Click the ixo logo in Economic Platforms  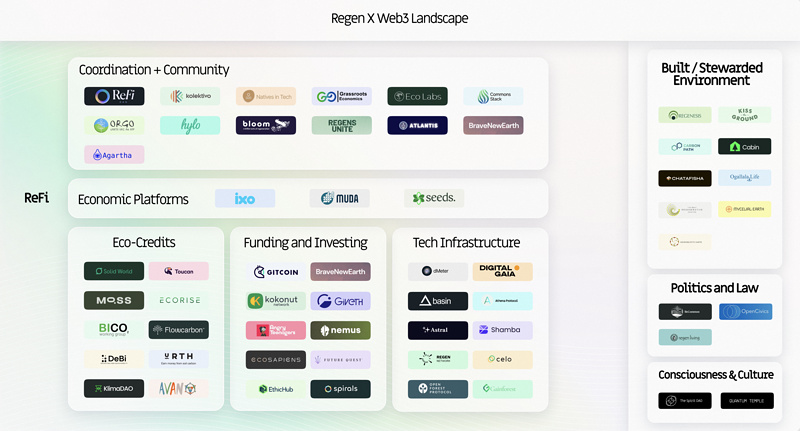(245, 198)
